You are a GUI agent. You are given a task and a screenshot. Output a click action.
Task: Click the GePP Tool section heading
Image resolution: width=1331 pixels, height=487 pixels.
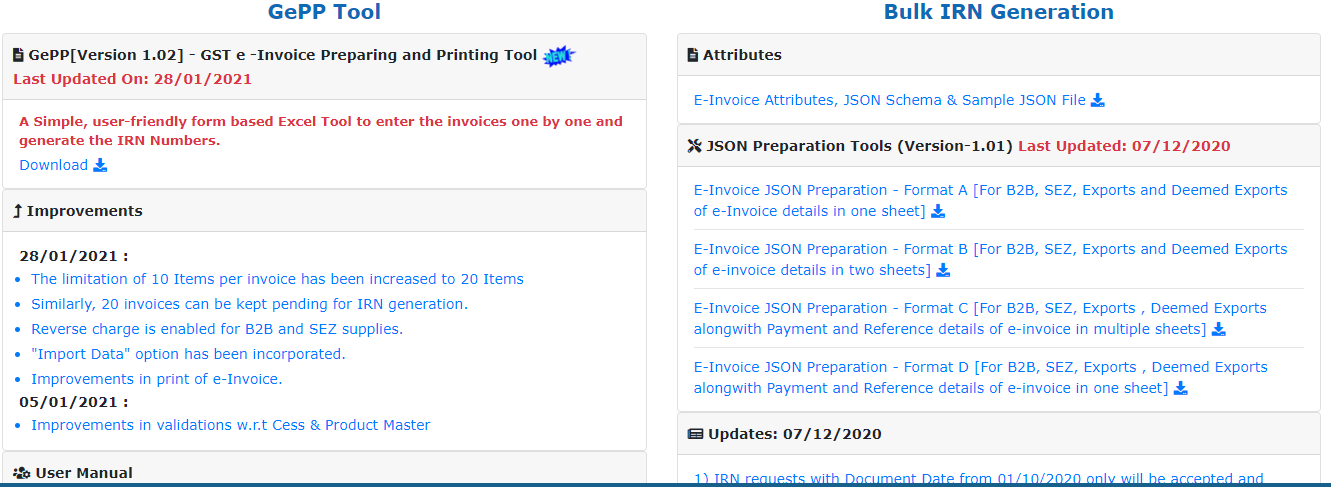[324, 12]
